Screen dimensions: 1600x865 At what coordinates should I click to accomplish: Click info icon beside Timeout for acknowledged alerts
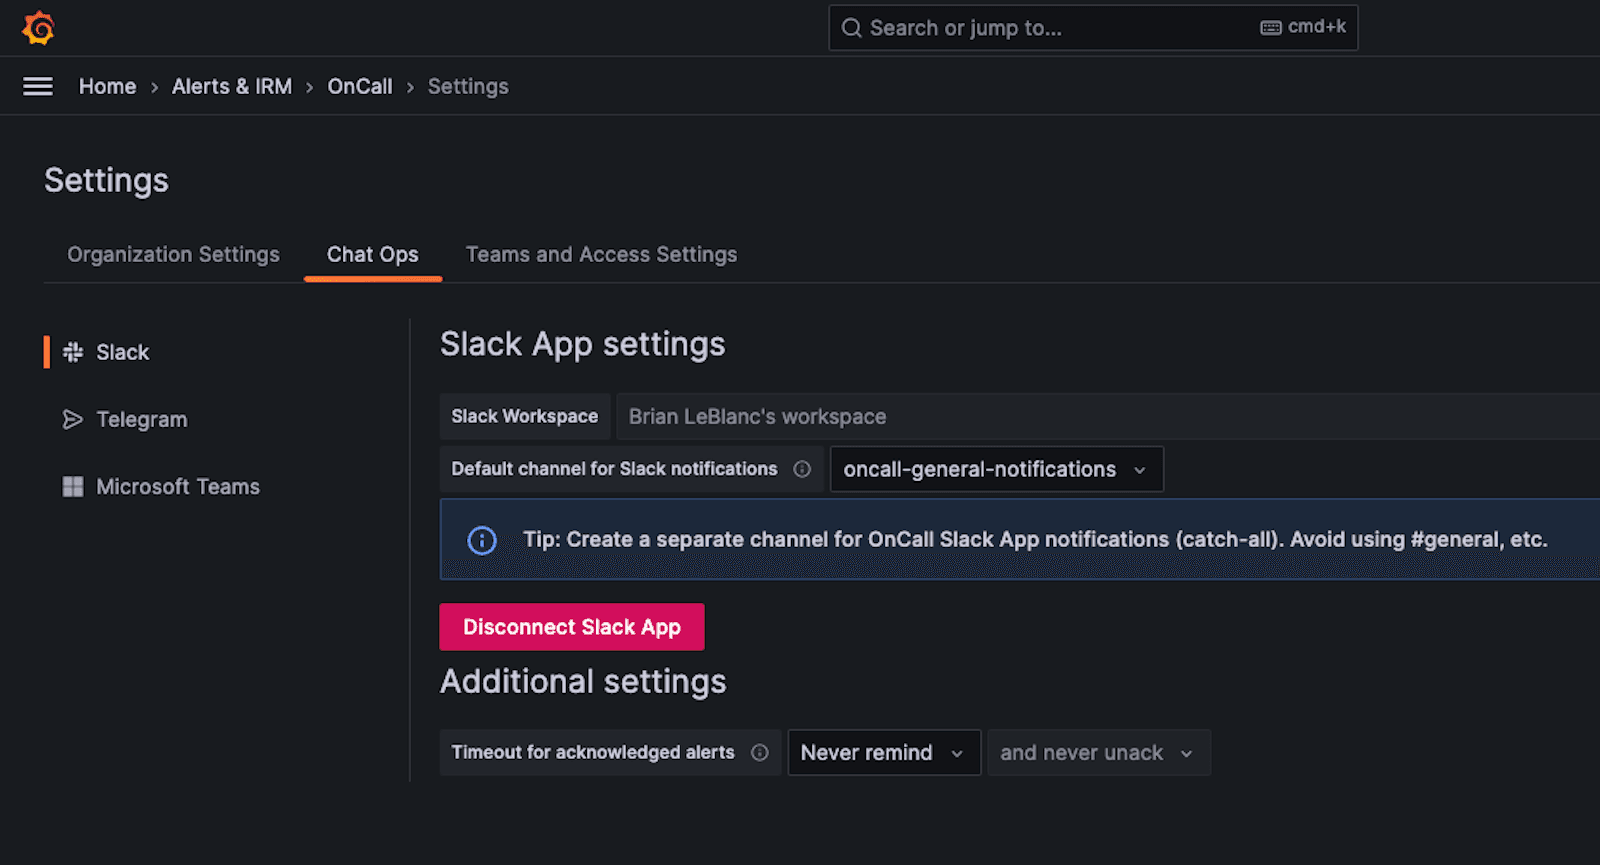tap(760, 753)
